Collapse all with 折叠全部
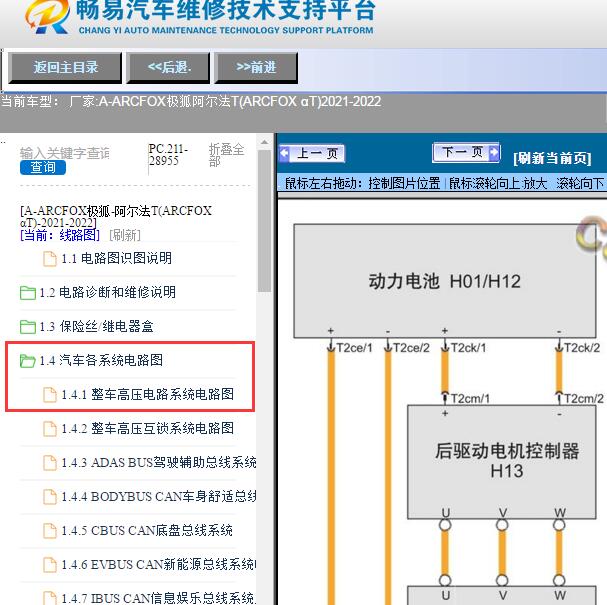Screen dimensions: 607x605 (226, 154)
